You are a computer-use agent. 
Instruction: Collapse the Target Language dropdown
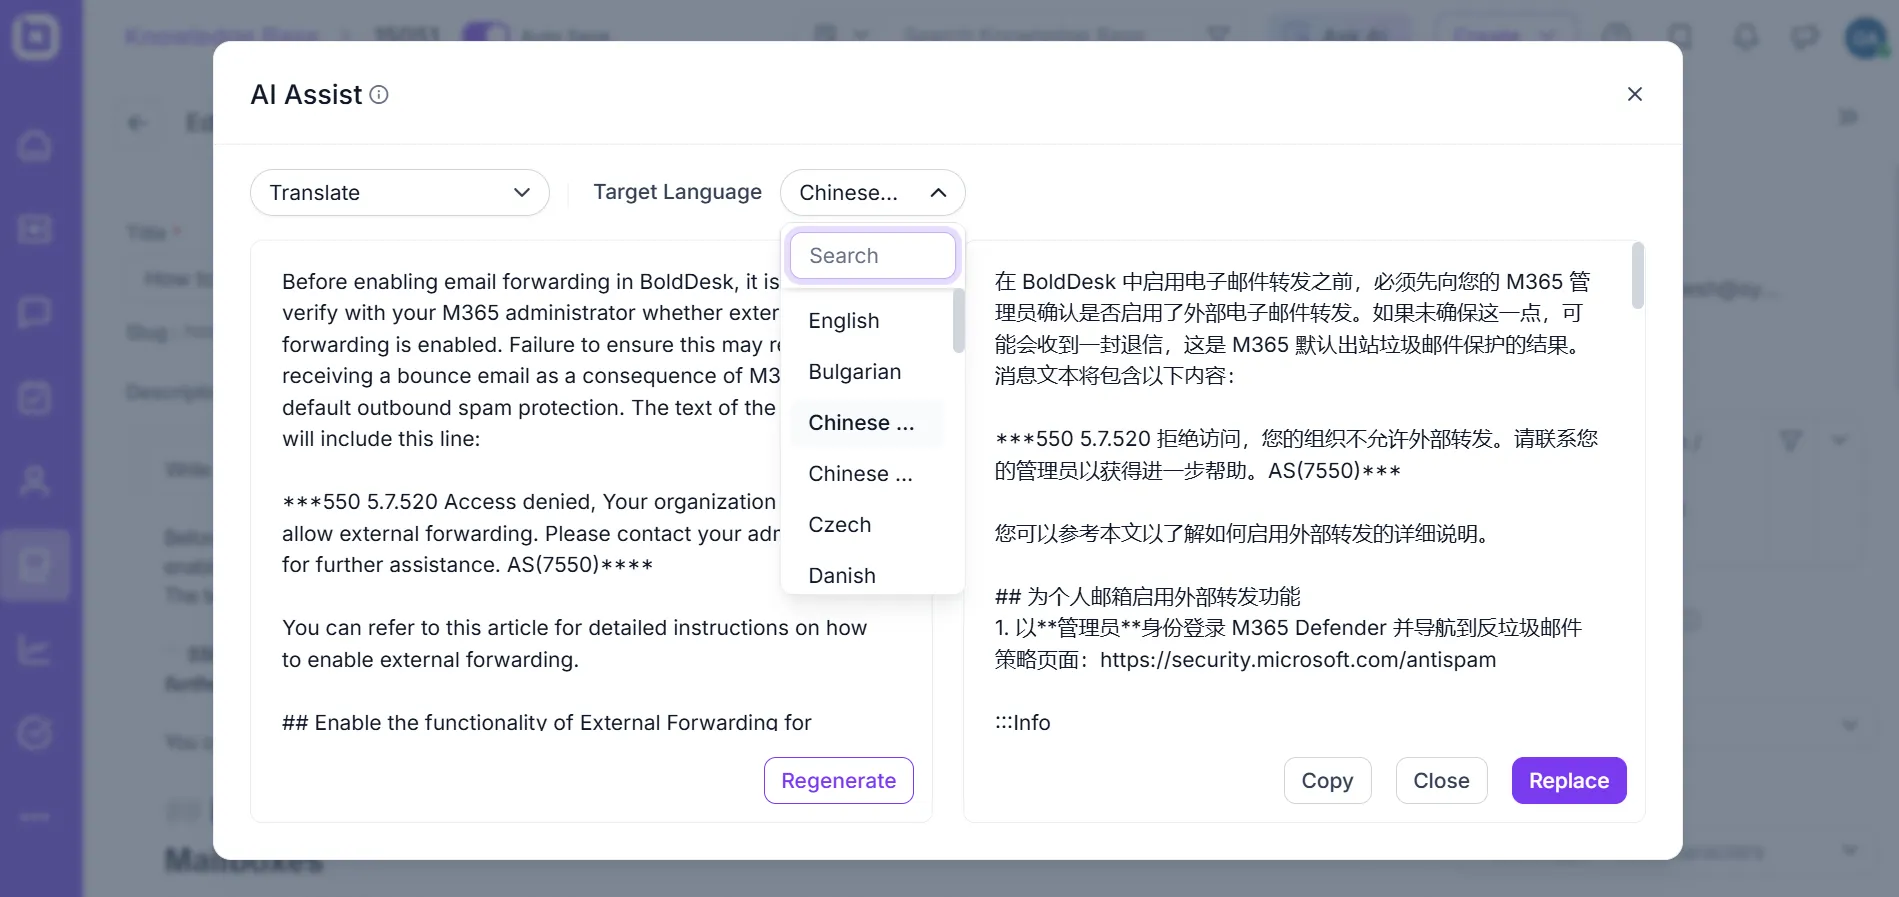[872, 193]
